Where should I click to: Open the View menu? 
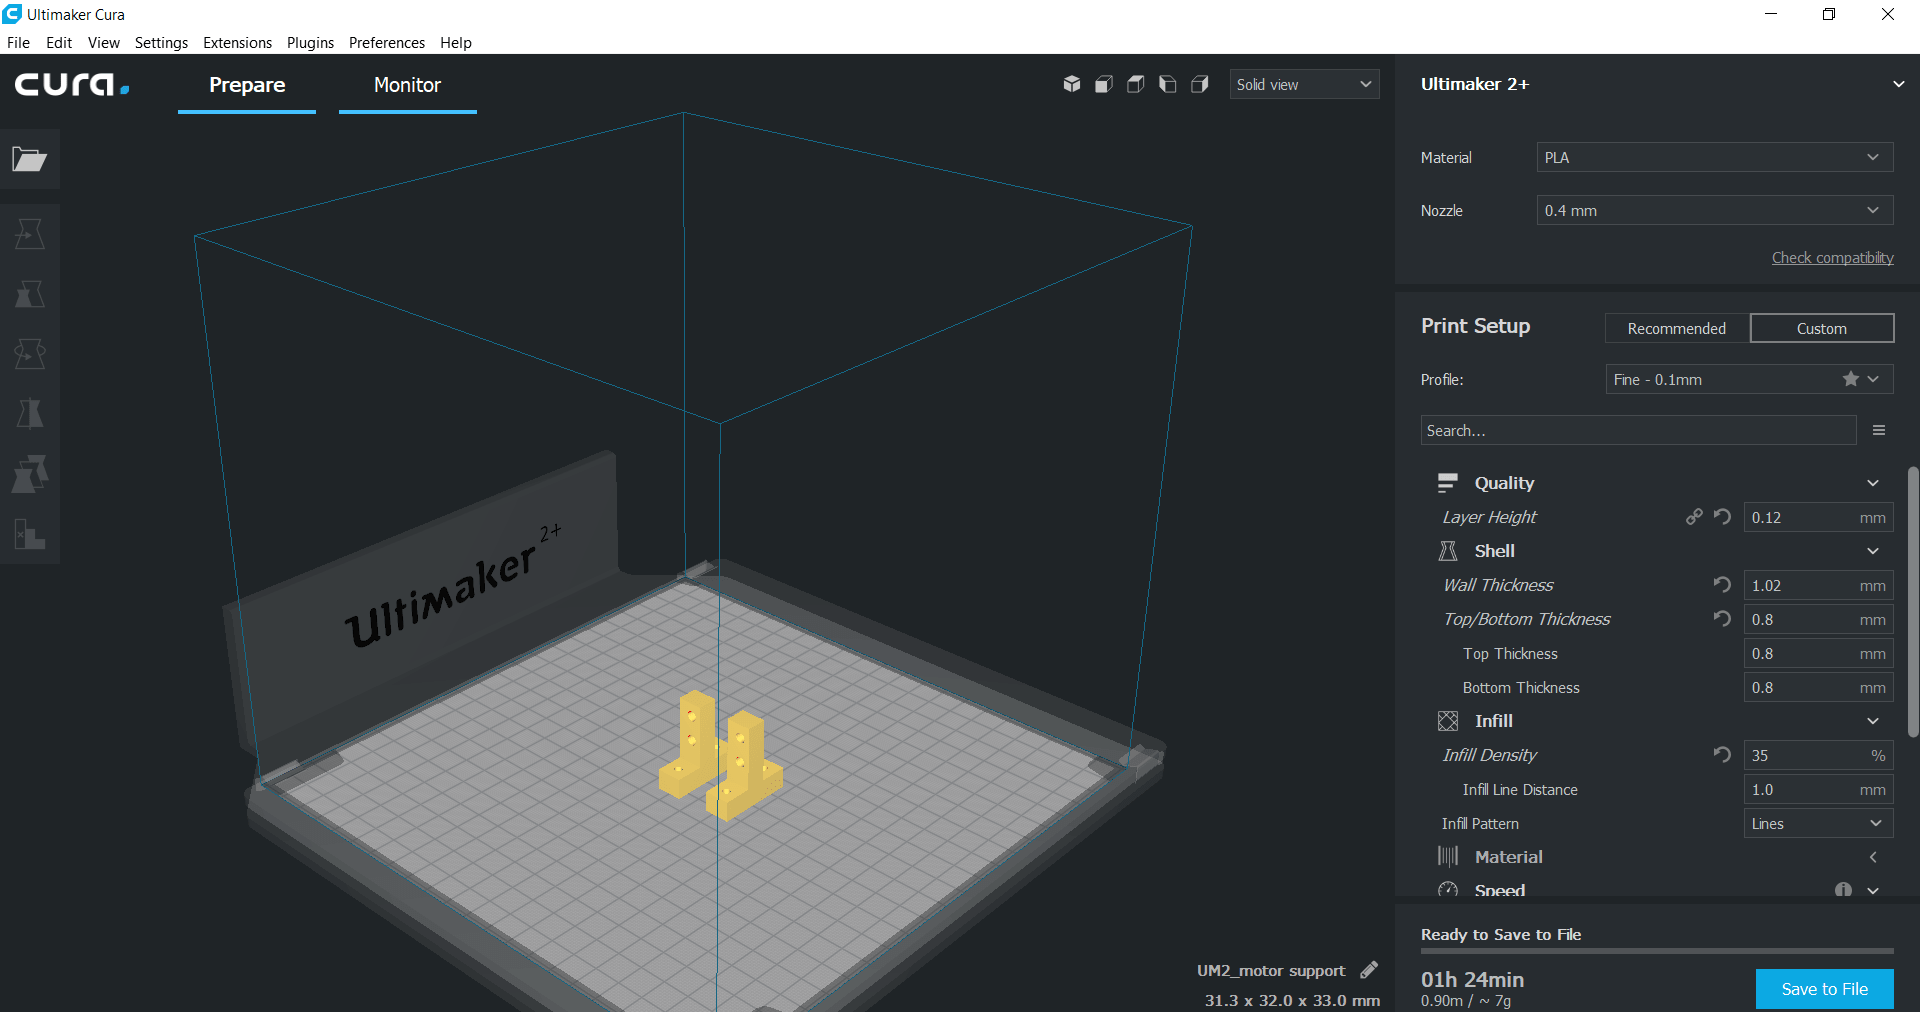(103, 42)
